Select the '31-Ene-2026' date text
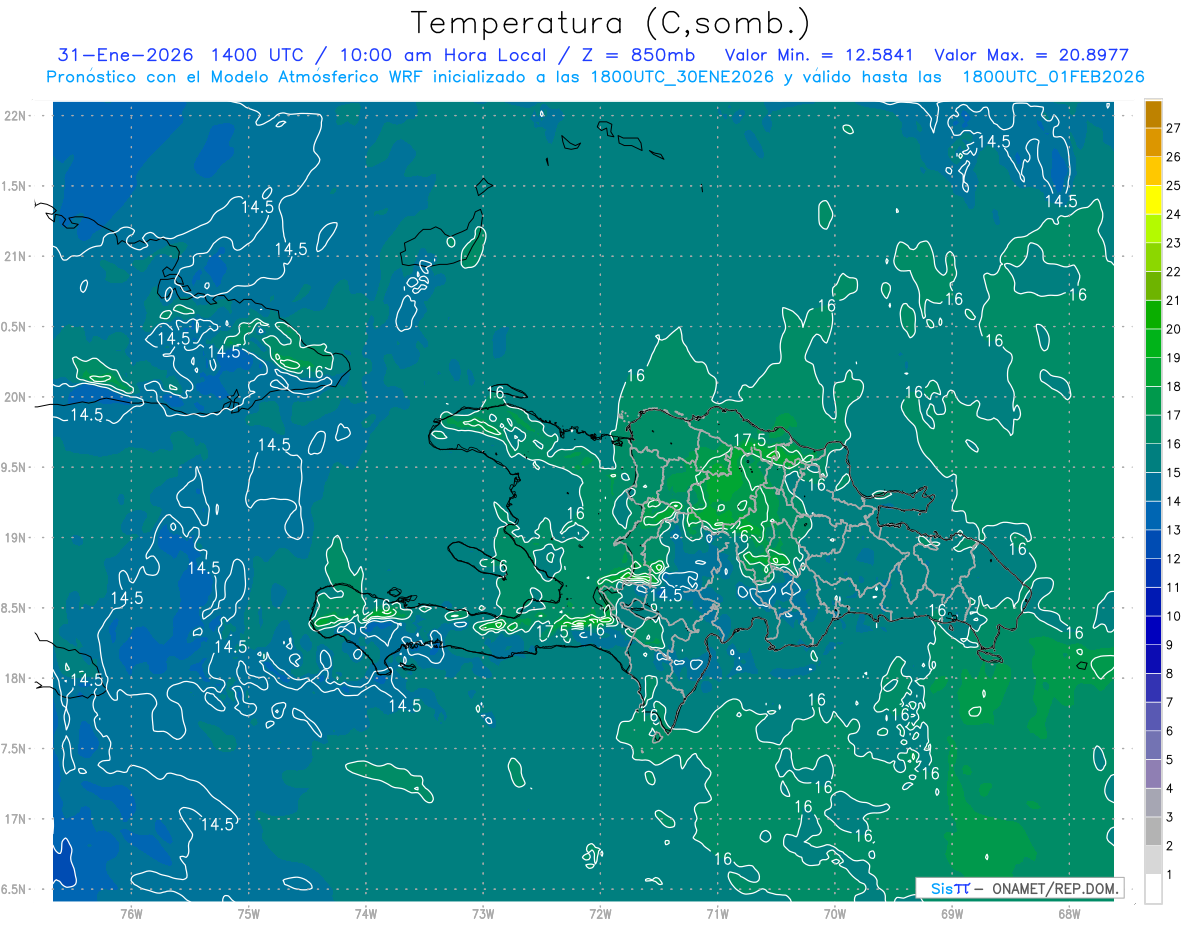The height and width of the screenshot is (927, 1200). tap(124, 55)
